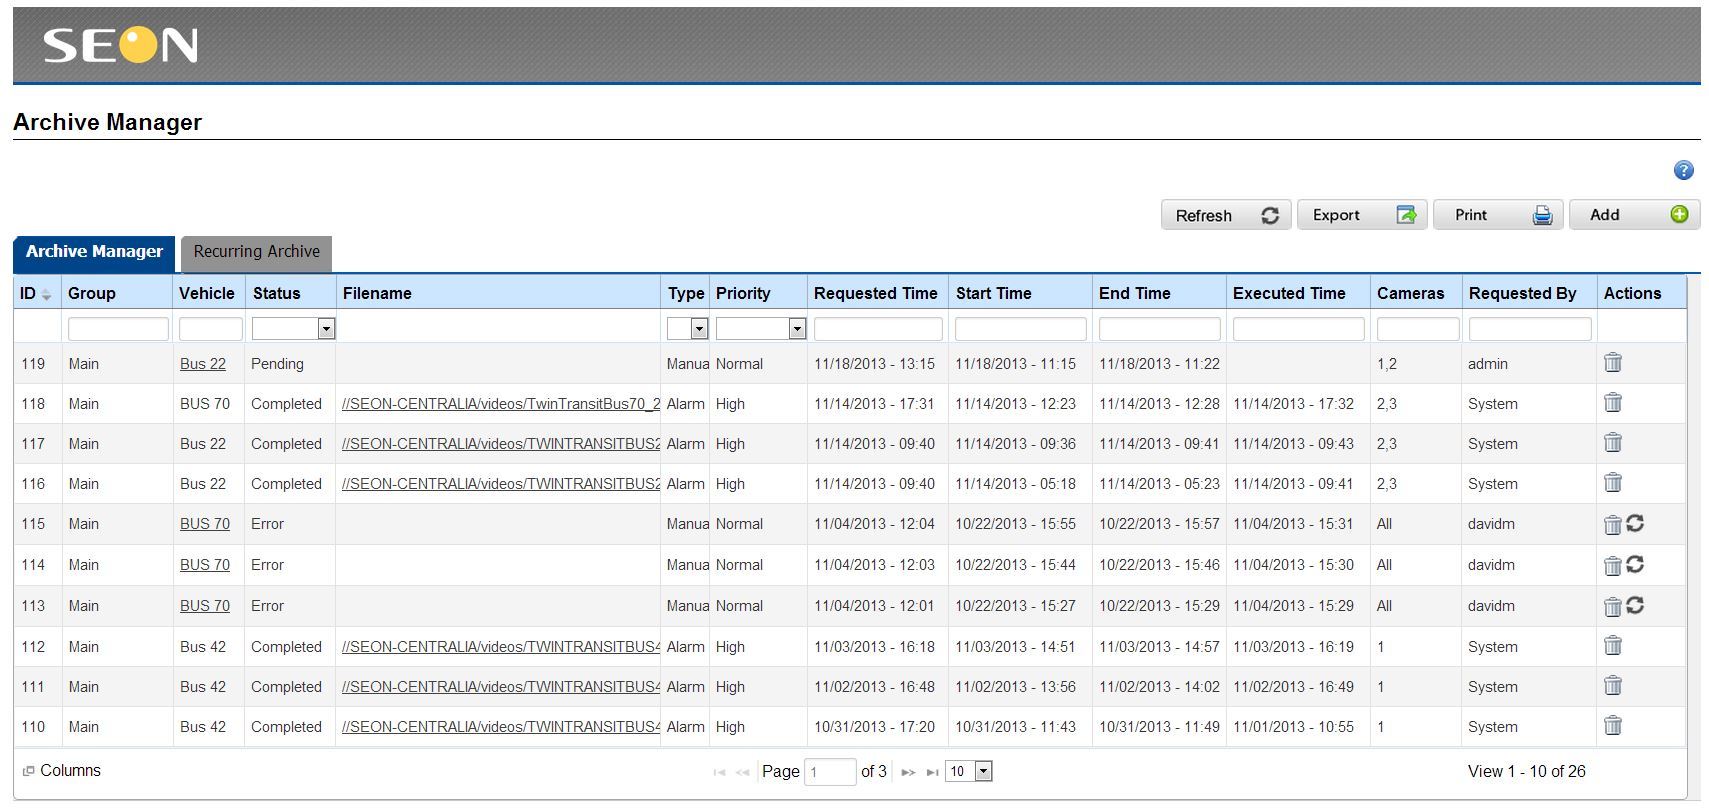Focus the Group filter field
The image size is (1709, 811).
click(x=118, y=328)
